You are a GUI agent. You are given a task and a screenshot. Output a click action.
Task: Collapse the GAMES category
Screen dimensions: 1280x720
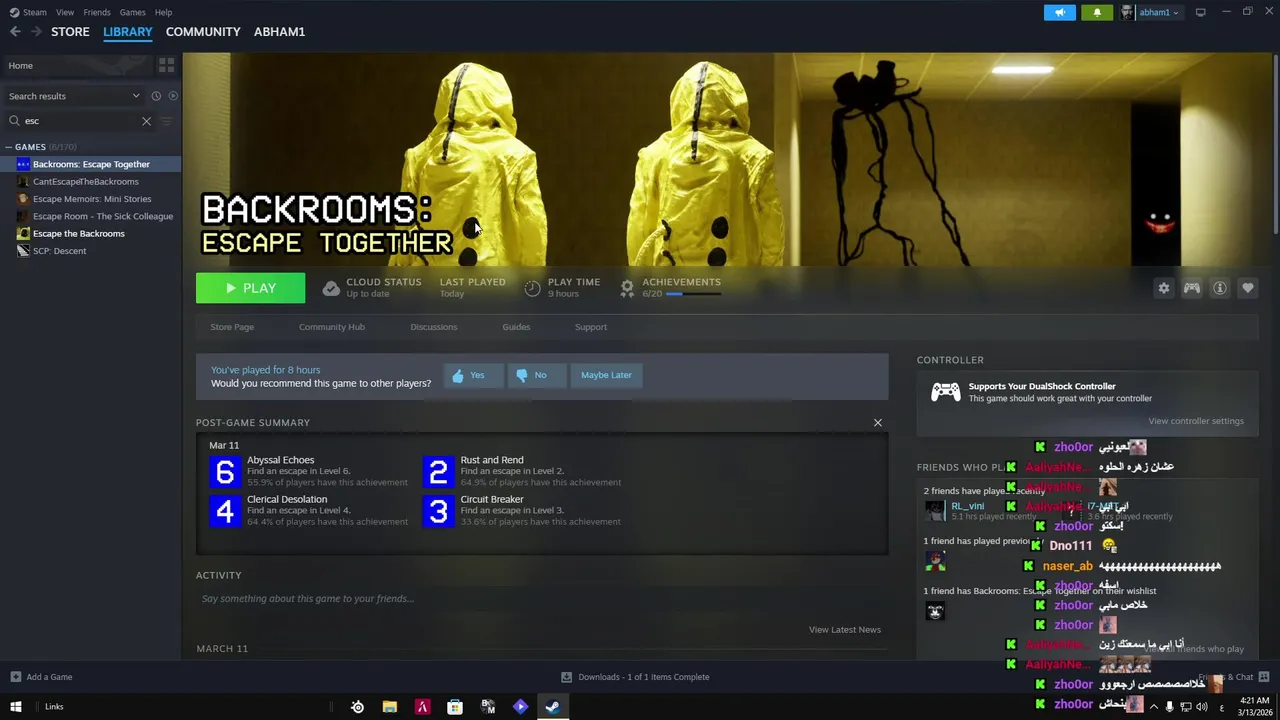click(10, 147)
